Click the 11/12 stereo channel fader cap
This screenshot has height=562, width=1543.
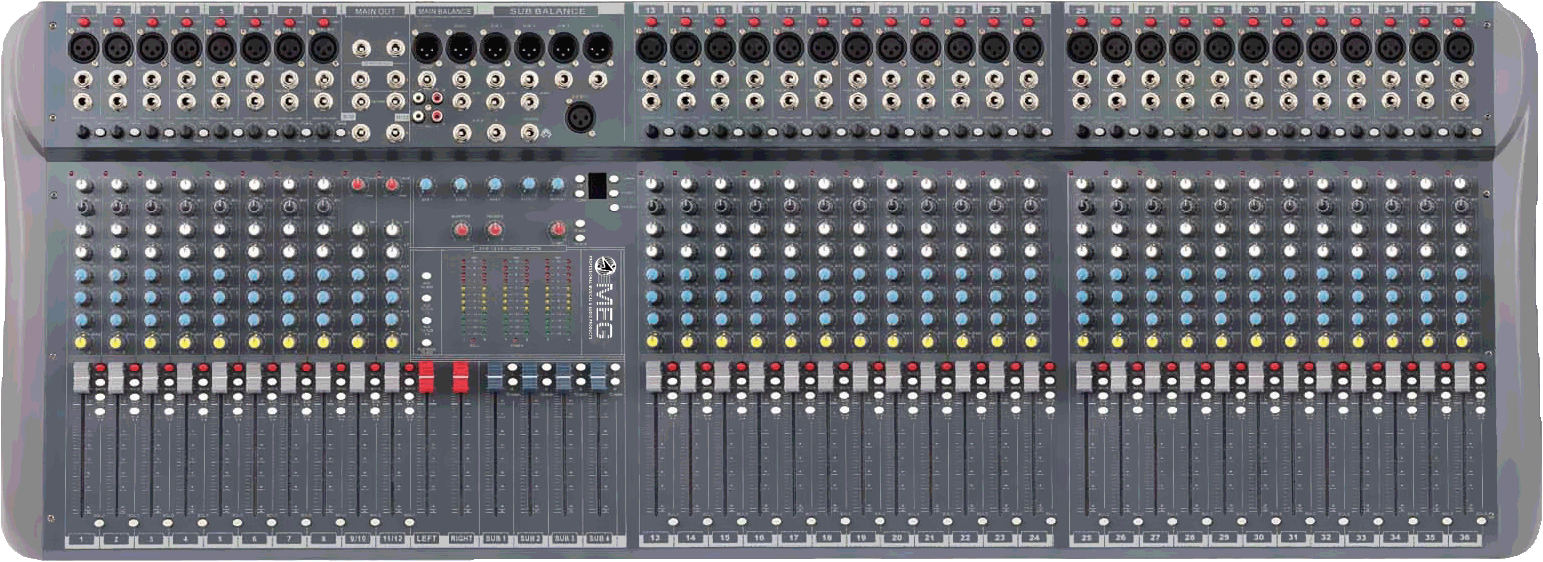[392, 377]
